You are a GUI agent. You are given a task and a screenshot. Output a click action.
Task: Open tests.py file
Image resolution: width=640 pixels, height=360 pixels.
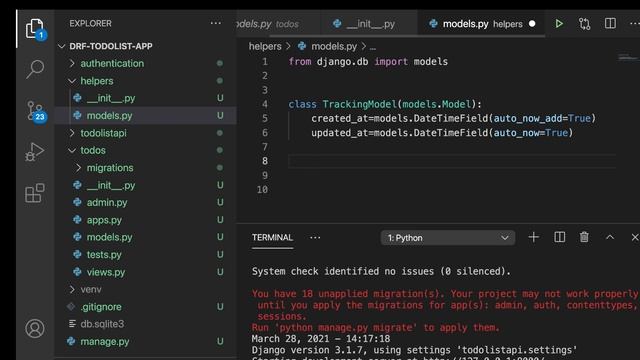point(104,255)
